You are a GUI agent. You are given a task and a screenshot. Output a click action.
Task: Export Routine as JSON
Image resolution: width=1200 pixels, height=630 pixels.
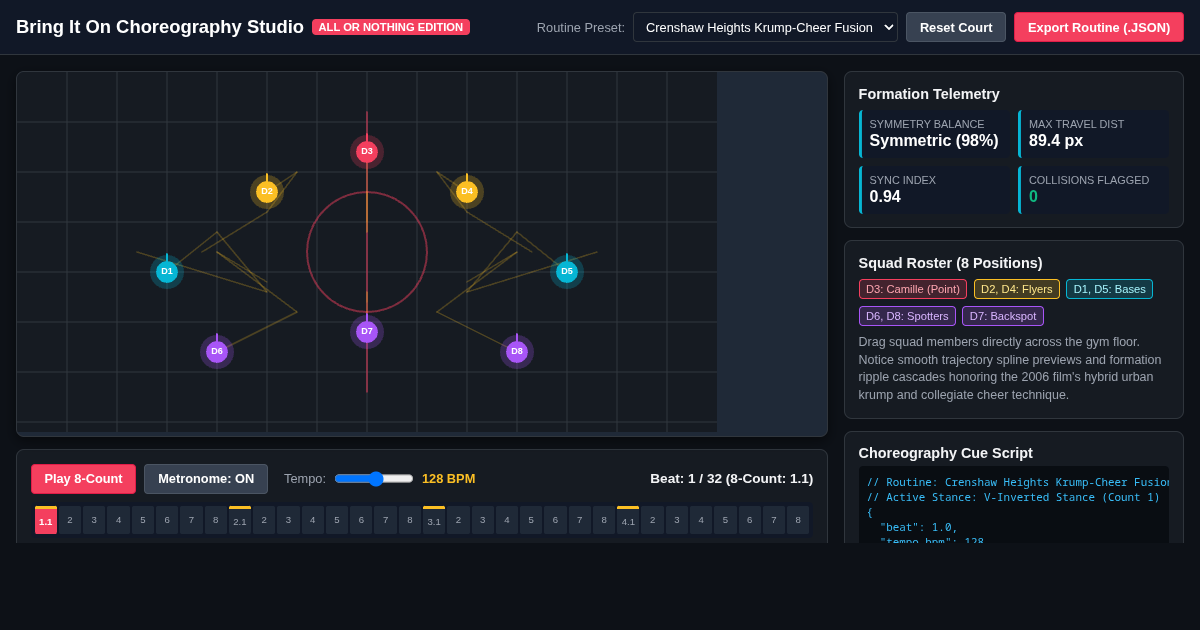(1099, 27)
